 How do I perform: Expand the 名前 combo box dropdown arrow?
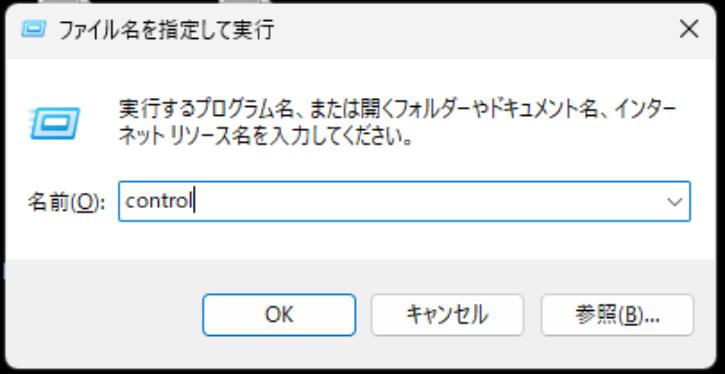click(675, 202)
